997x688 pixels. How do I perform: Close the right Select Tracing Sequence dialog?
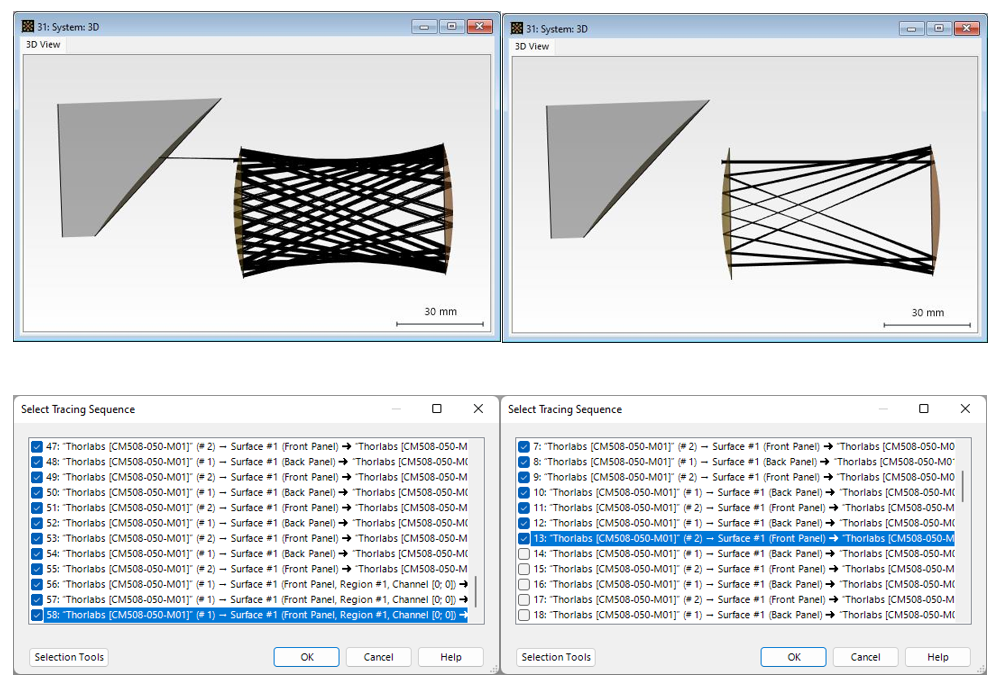(x=965, y=409)
